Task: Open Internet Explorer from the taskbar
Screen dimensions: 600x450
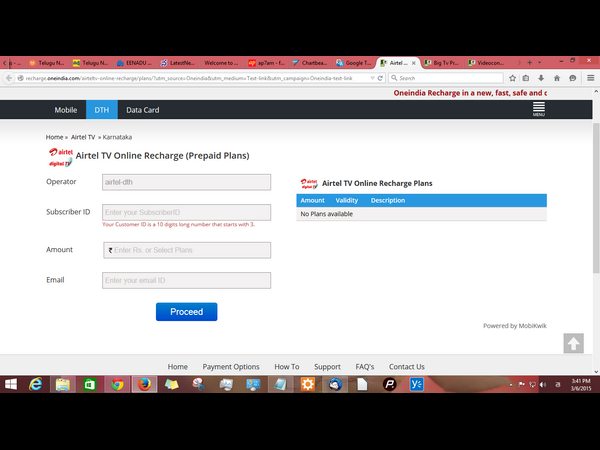Action: click(35, 384)
